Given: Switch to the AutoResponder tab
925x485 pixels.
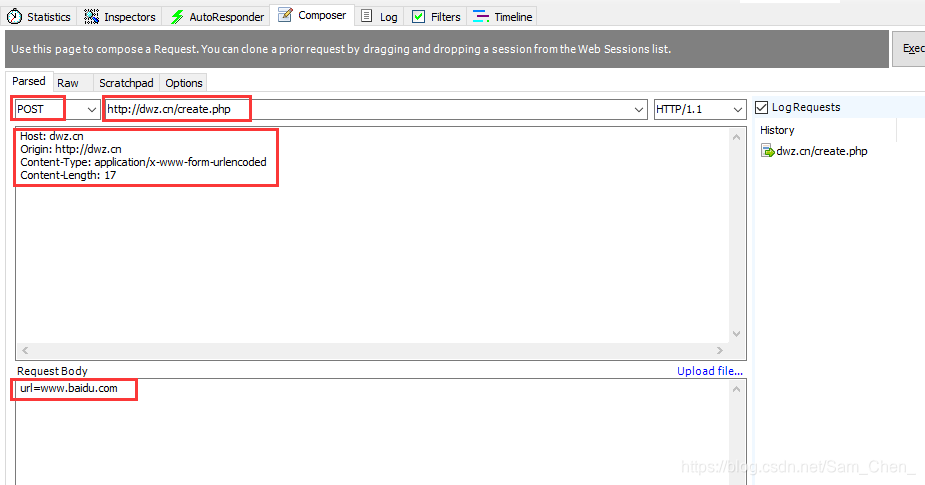Looking at the screenshot, I should click(x=218, y=17).
